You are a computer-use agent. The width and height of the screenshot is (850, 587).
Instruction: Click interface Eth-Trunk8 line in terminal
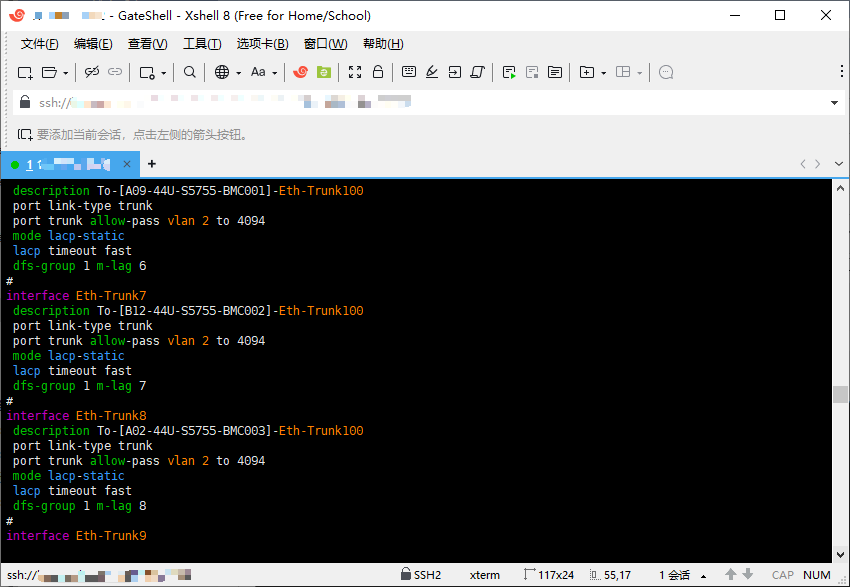[76, 416]
